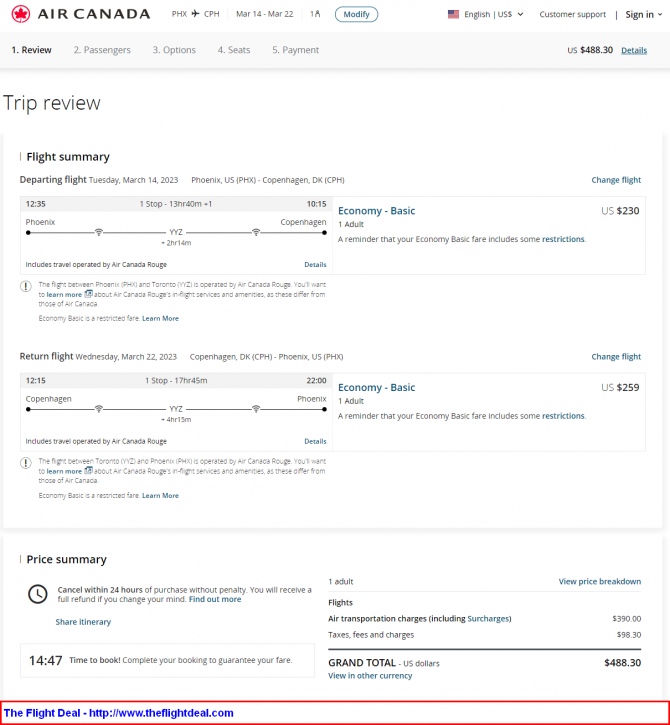Open restrictions link in return fare reminder
The height and width of the screenshot is (725, 670).
(563, 416)
